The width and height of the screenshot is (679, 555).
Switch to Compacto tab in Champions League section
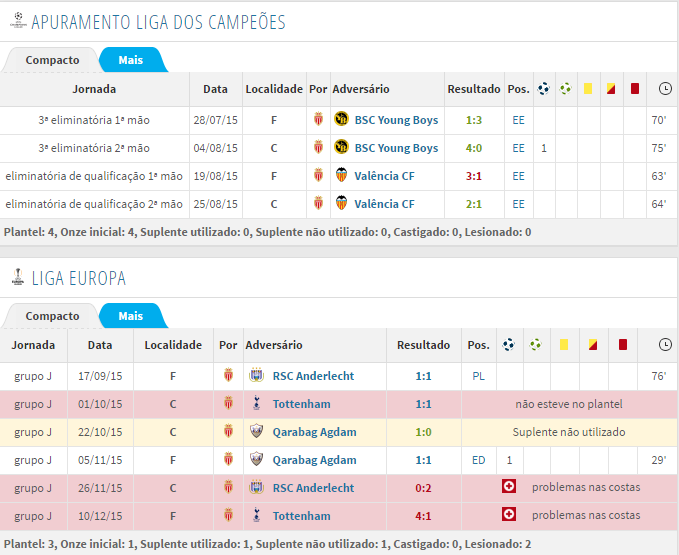(x=52, y=60)
